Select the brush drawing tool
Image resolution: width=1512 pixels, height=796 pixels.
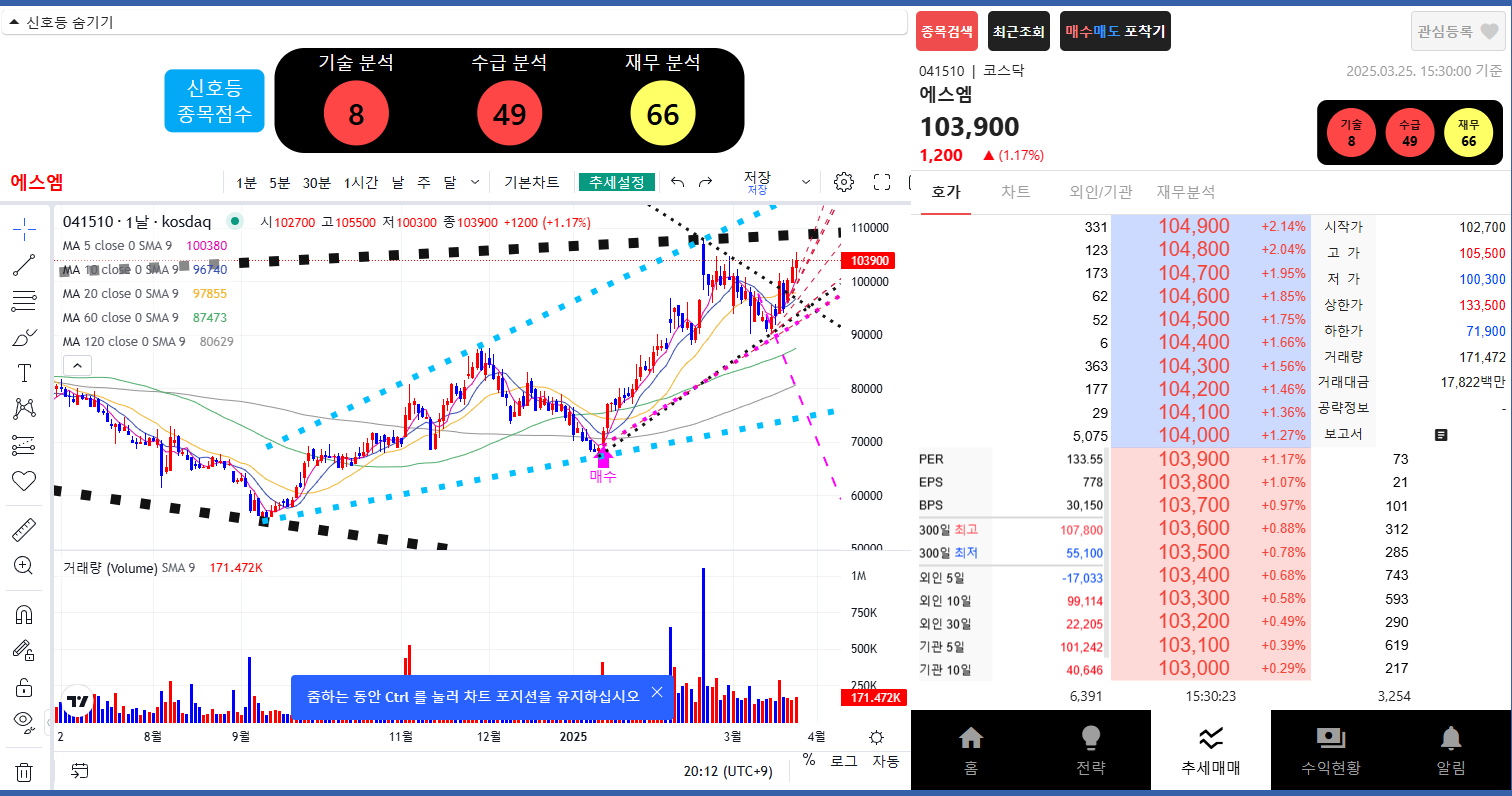[25, 338]
